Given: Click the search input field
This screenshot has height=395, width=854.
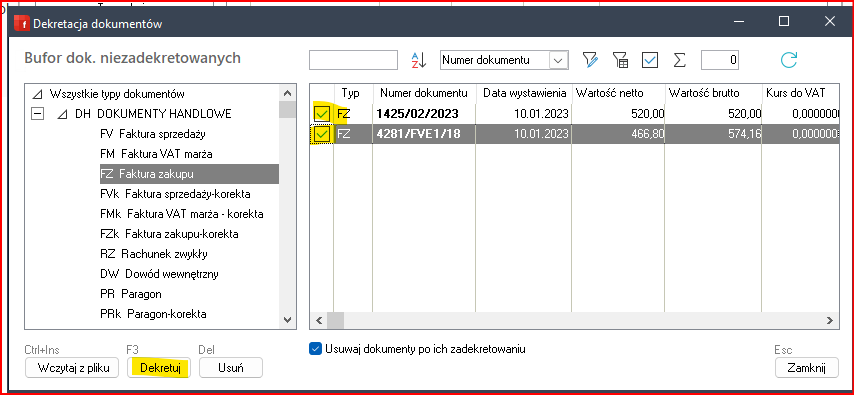Looking at the screenshot, I should 353,60.
